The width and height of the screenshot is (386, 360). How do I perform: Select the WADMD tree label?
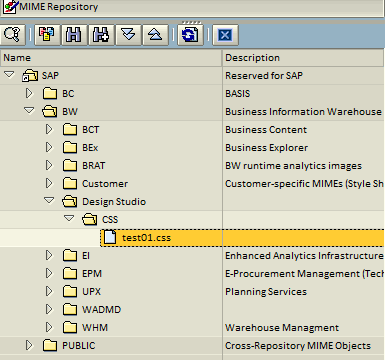tap(101, 310)
